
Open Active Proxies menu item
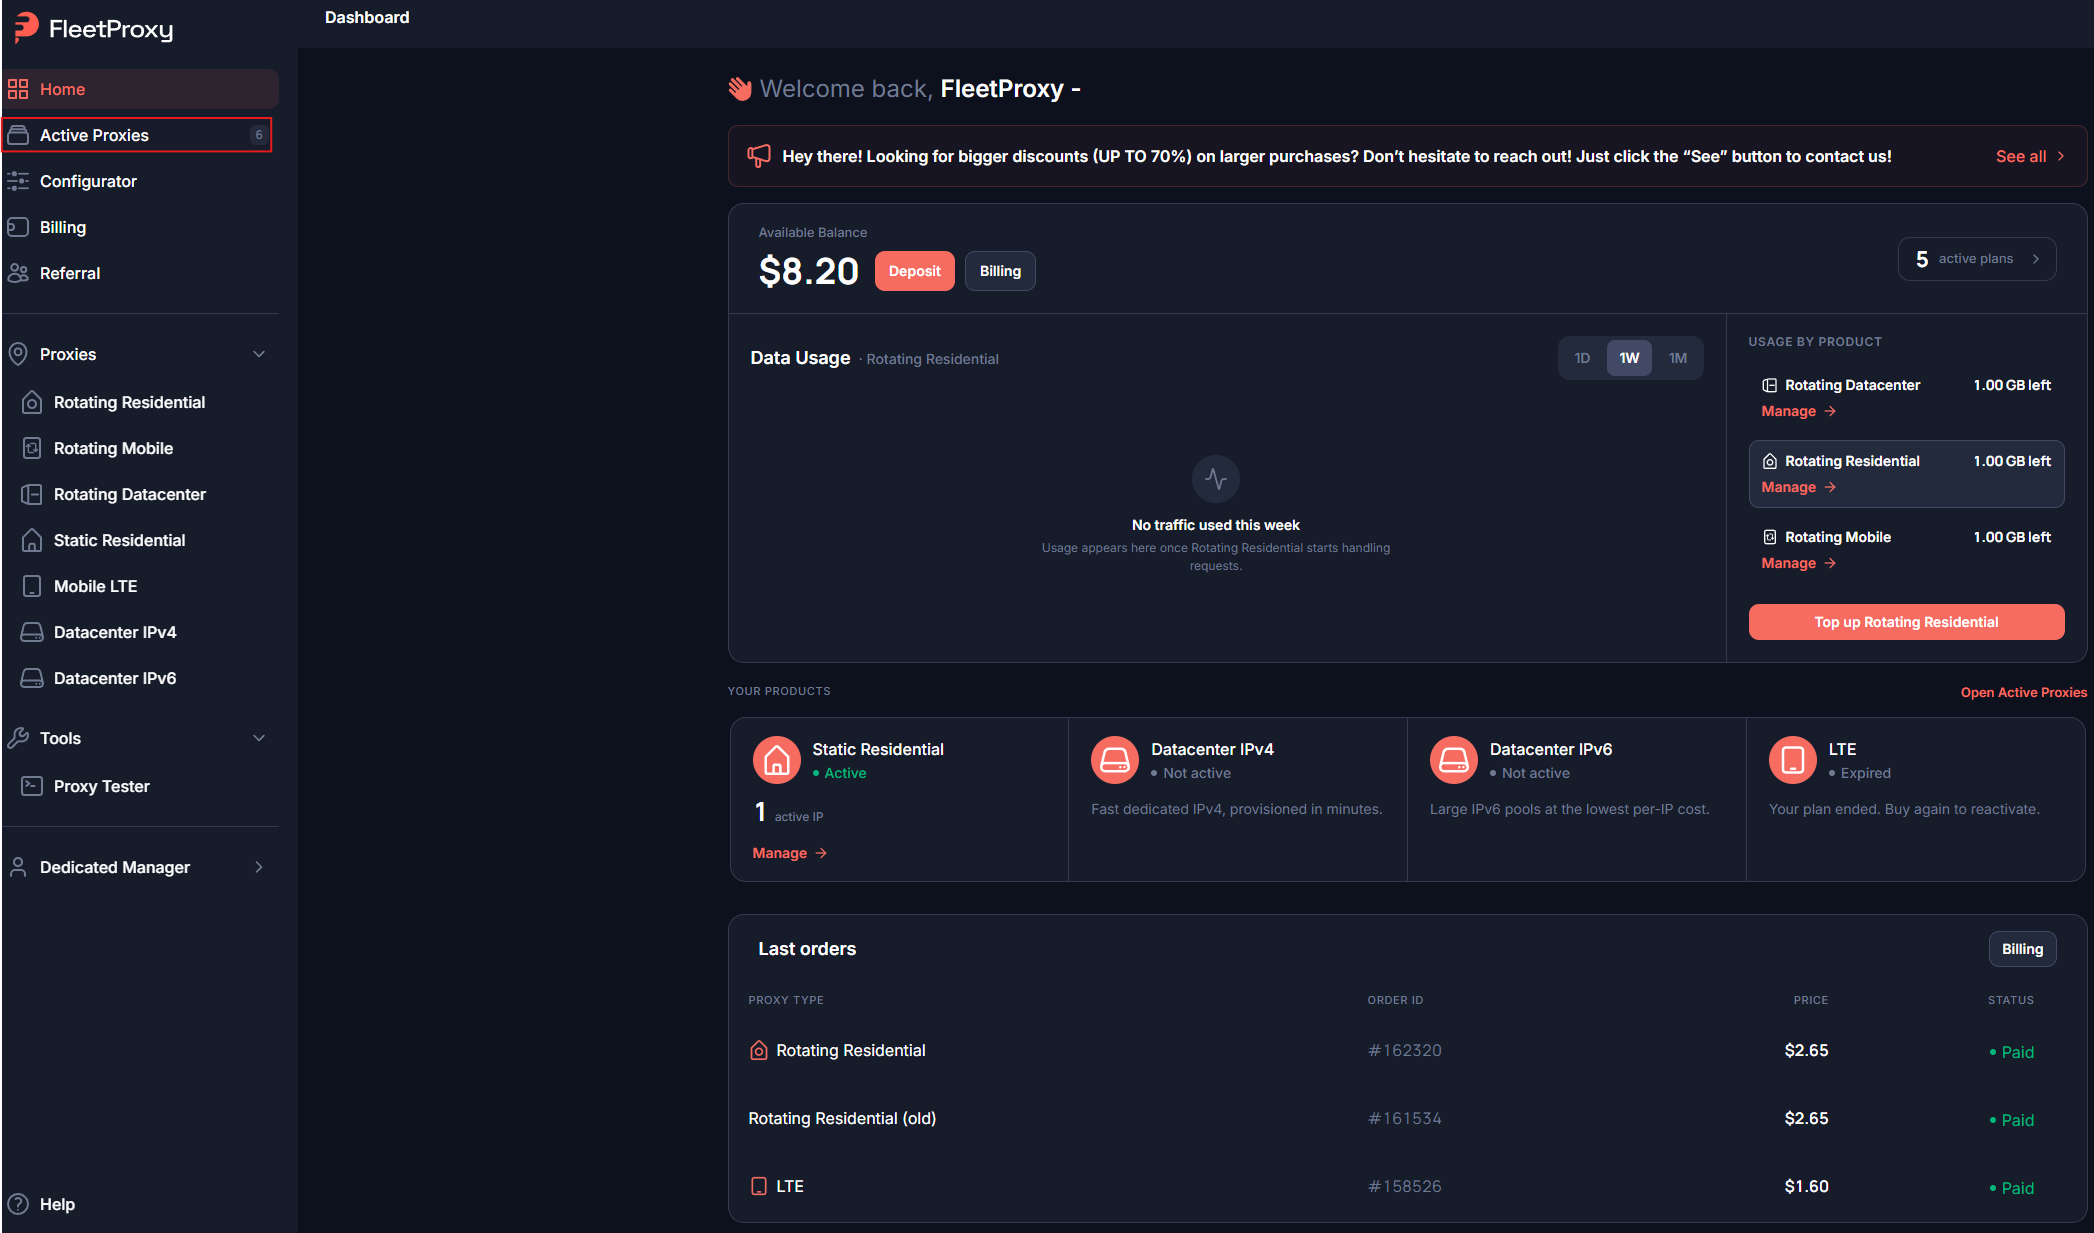tap(138, 135)
